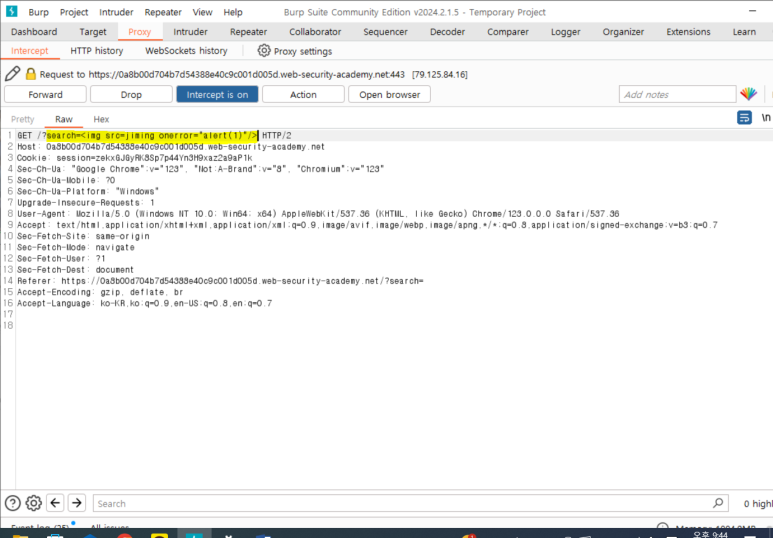Screen dimensions: 773x538
Task: Click the Sec-Fetch-Dest: document line
Action: [75, 270]
